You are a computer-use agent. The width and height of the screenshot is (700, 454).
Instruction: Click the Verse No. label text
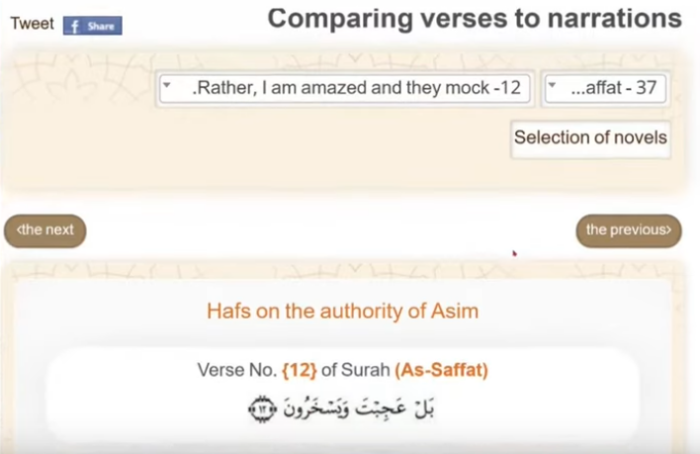click(x=238, y=370)
